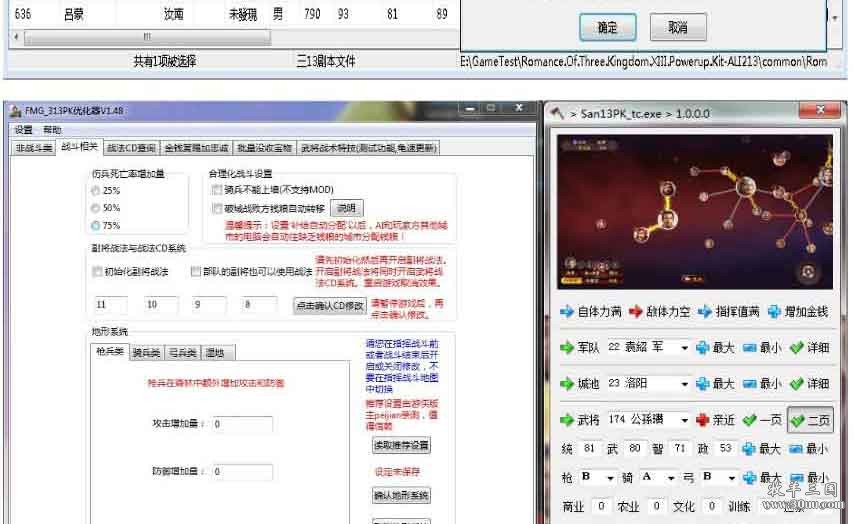854x524 pixels.
Task: Click red plus 亲近 button
Action: [x=716, y=419]
